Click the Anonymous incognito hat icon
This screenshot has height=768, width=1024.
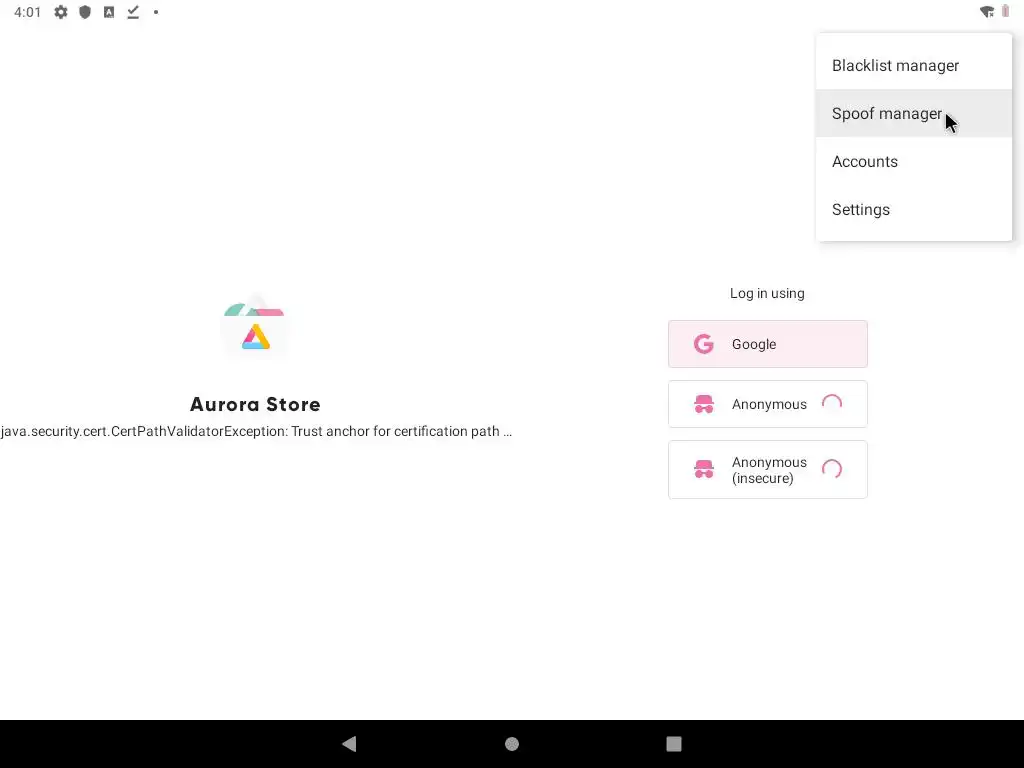click(x=703, y=404)
